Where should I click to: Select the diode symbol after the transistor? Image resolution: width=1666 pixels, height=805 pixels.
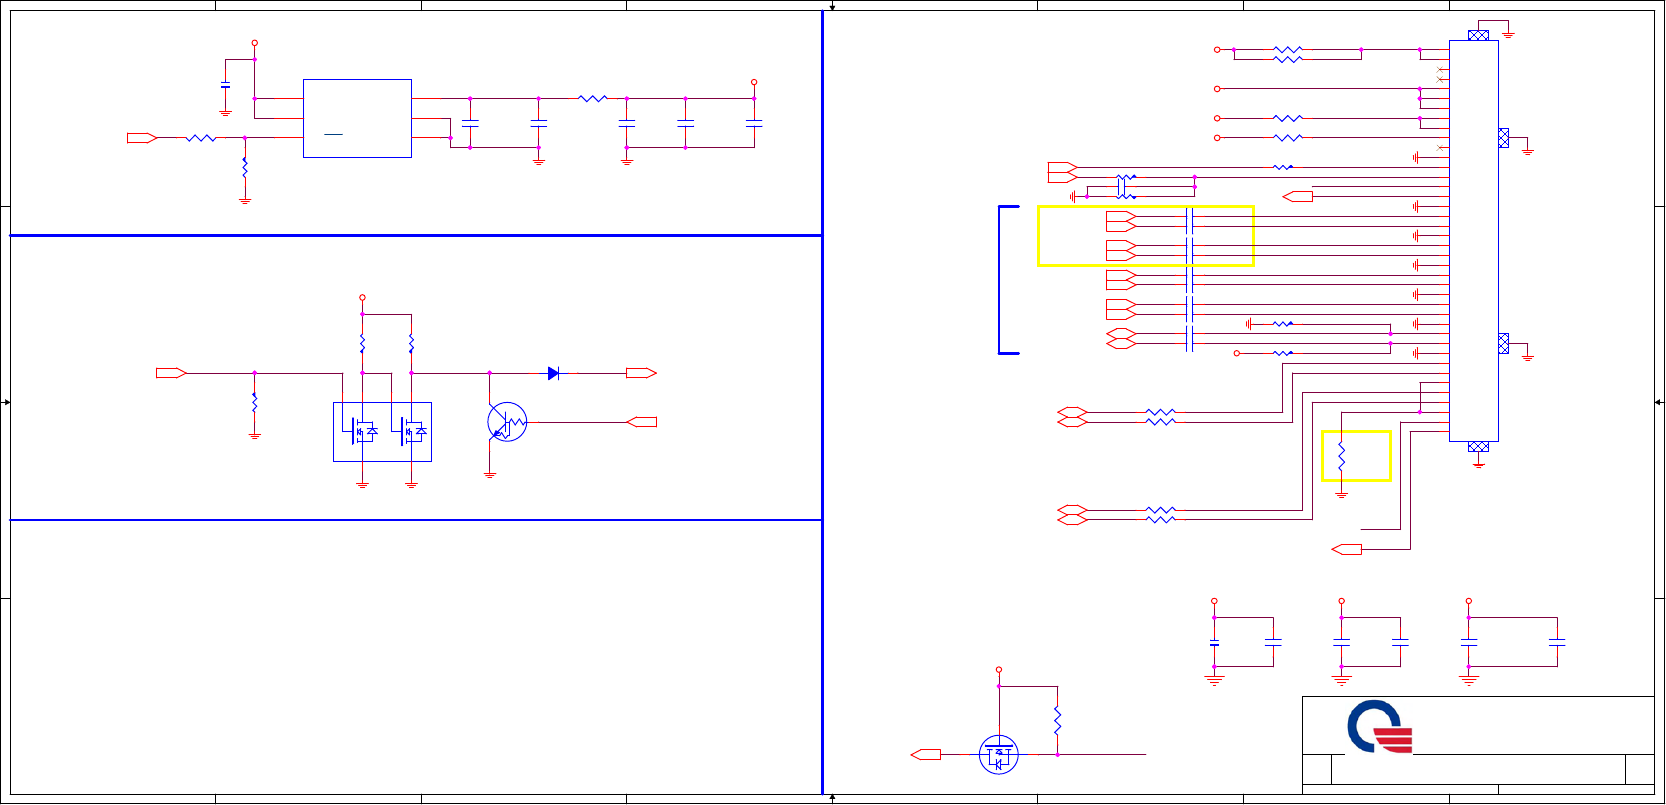coord(553,373)
